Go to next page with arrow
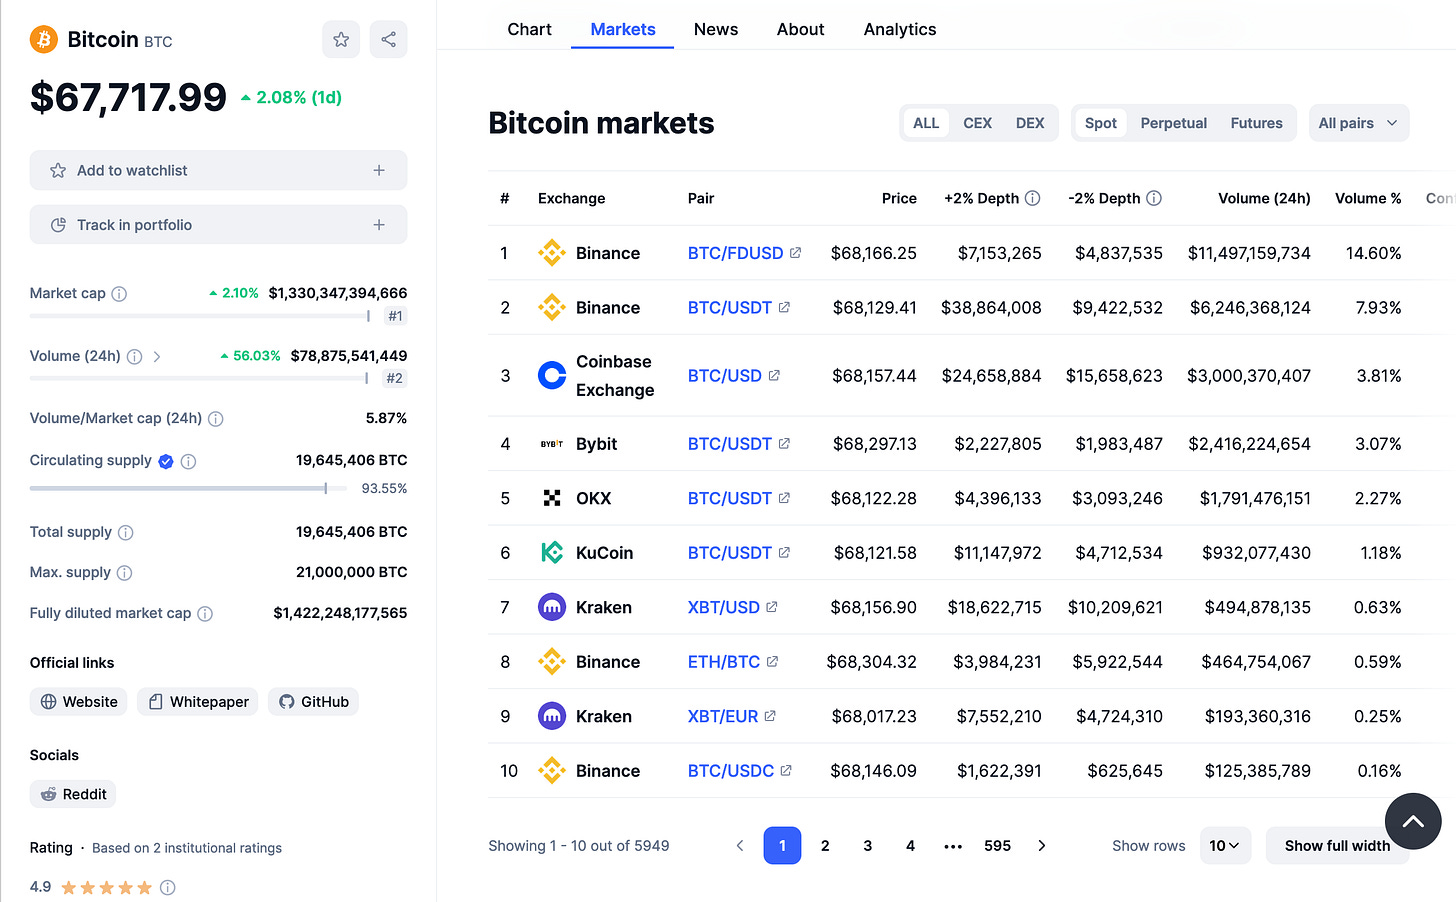This screenshot has width=1456, height=902. pyautogui.click(x=1042, y=846)
